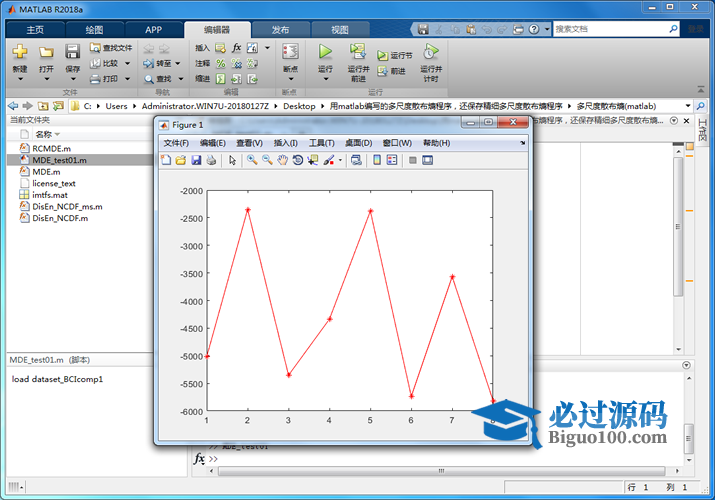Click the editor vertical scrollbar thumb
The width and height of the screenshot is (715, 500).
tap(678, 227)
